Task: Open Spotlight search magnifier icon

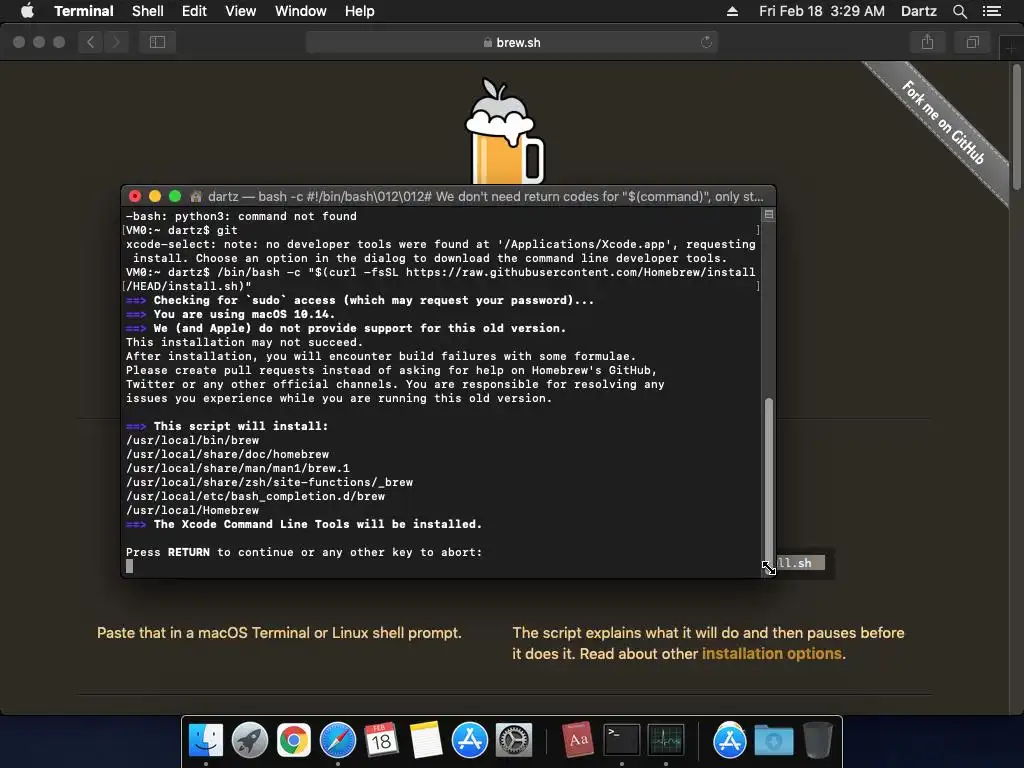Action: point(959,11)
